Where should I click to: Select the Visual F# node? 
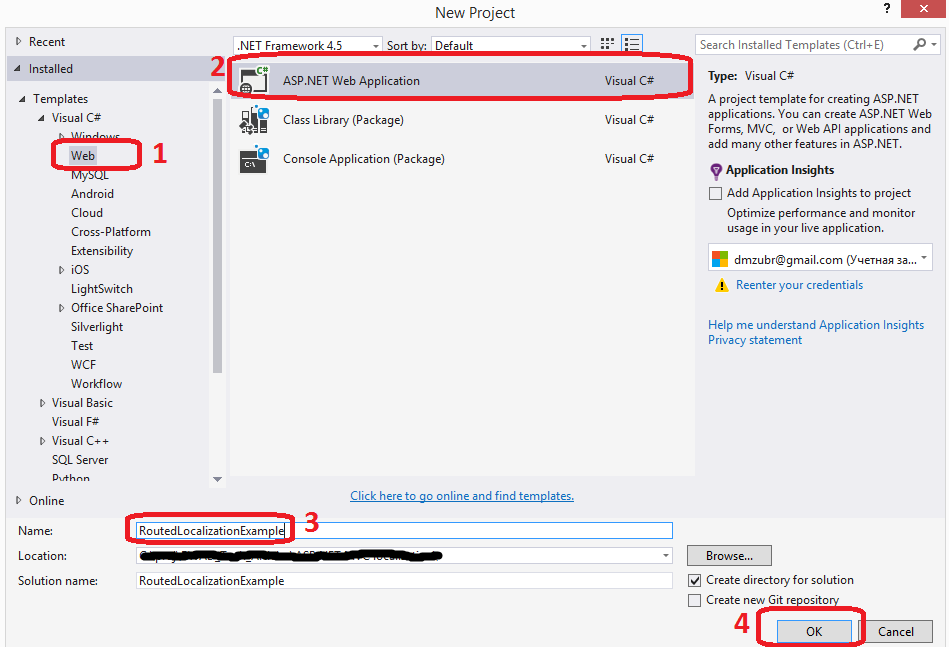[x=75, y=422]
